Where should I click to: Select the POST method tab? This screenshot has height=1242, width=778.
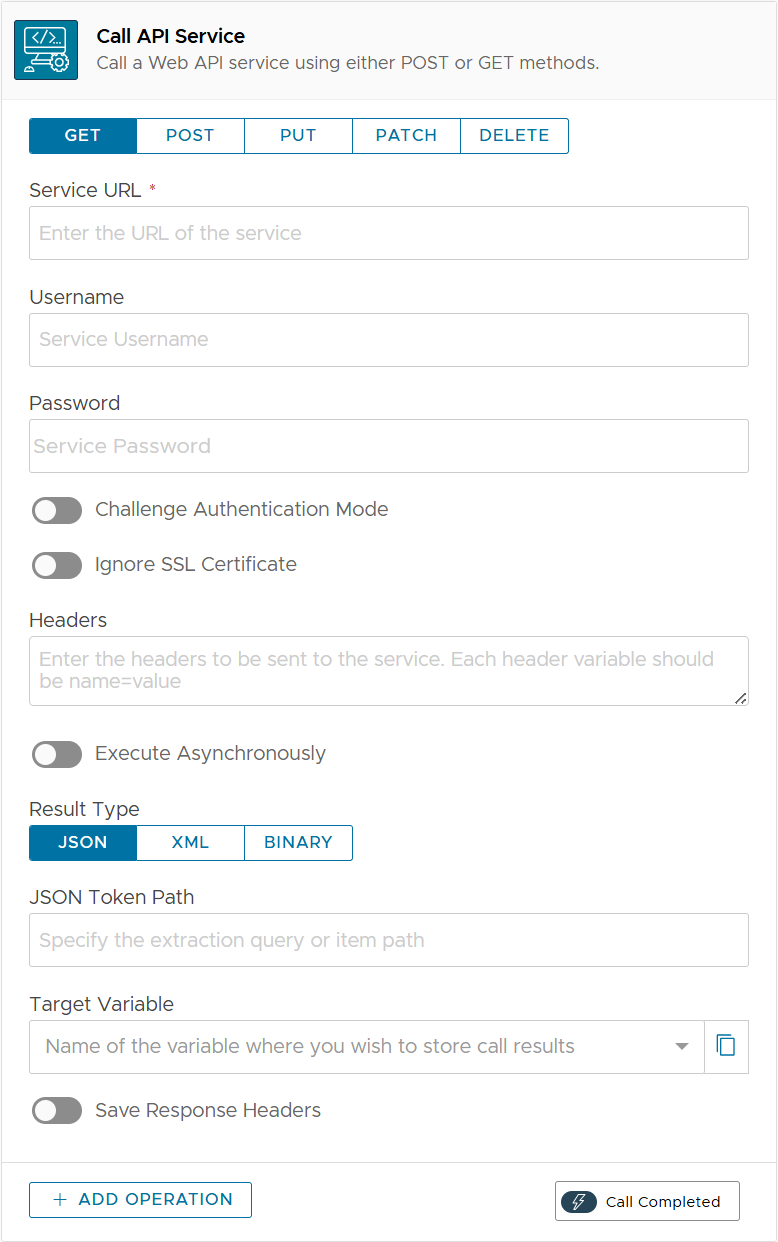[x=190, y=136]
